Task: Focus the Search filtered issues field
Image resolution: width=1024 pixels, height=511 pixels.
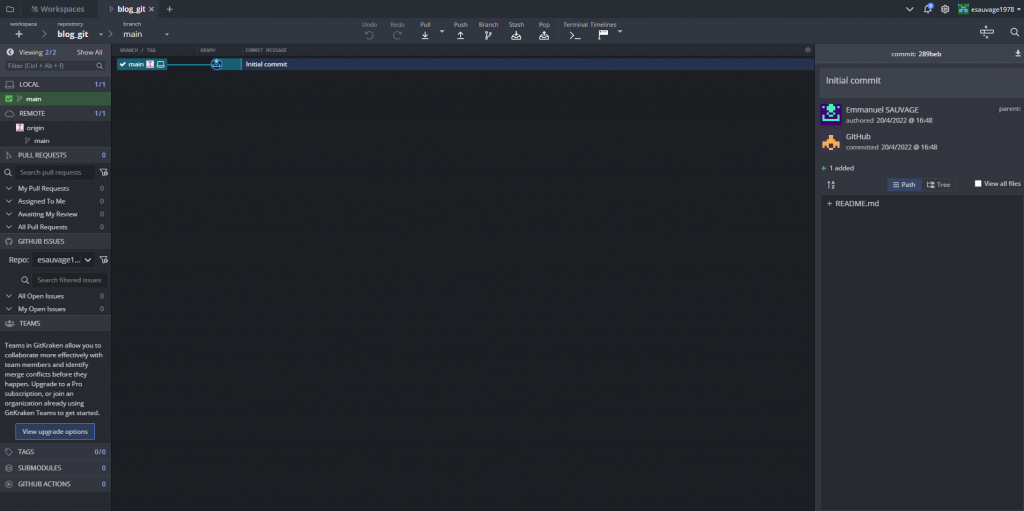Action: (69, 280)
